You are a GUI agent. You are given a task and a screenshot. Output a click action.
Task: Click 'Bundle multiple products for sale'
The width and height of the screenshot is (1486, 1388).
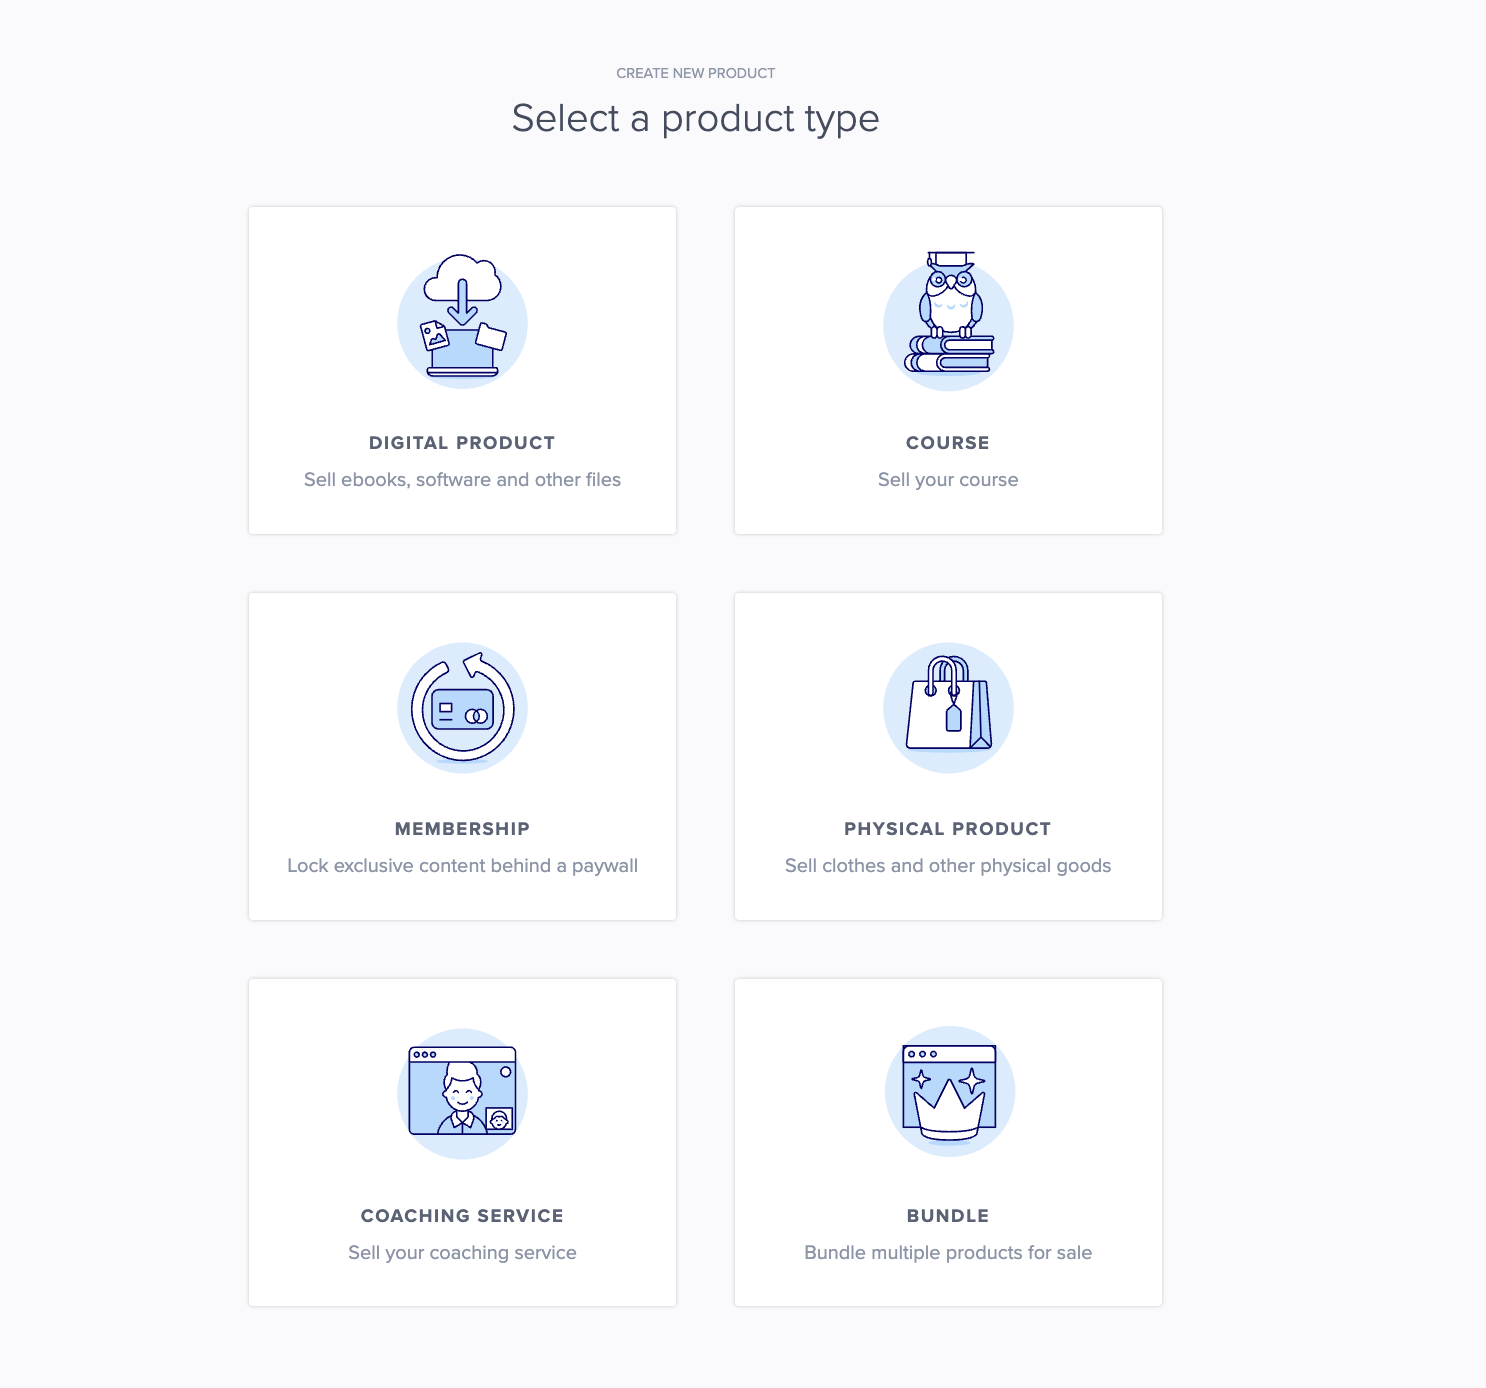tap(948, 1253)
